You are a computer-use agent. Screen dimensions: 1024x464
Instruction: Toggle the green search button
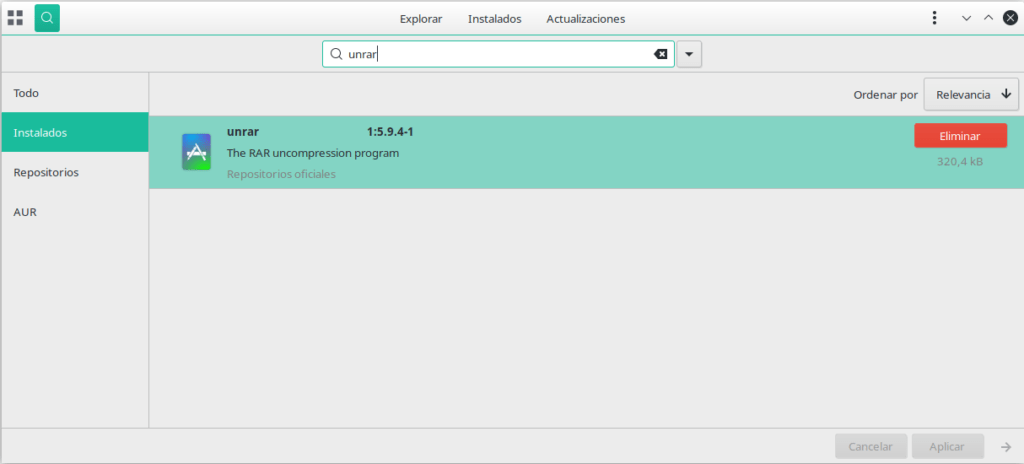pyautogui.click(x=47, y=18)
